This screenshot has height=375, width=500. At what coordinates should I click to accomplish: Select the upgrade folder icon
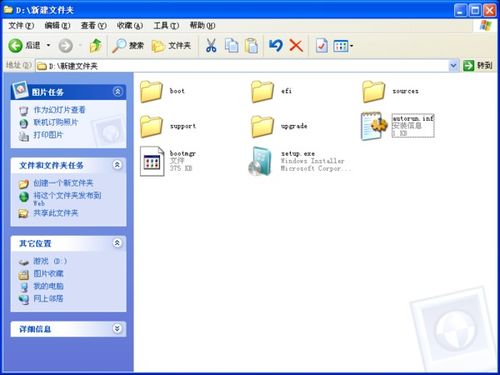point(263,126)
